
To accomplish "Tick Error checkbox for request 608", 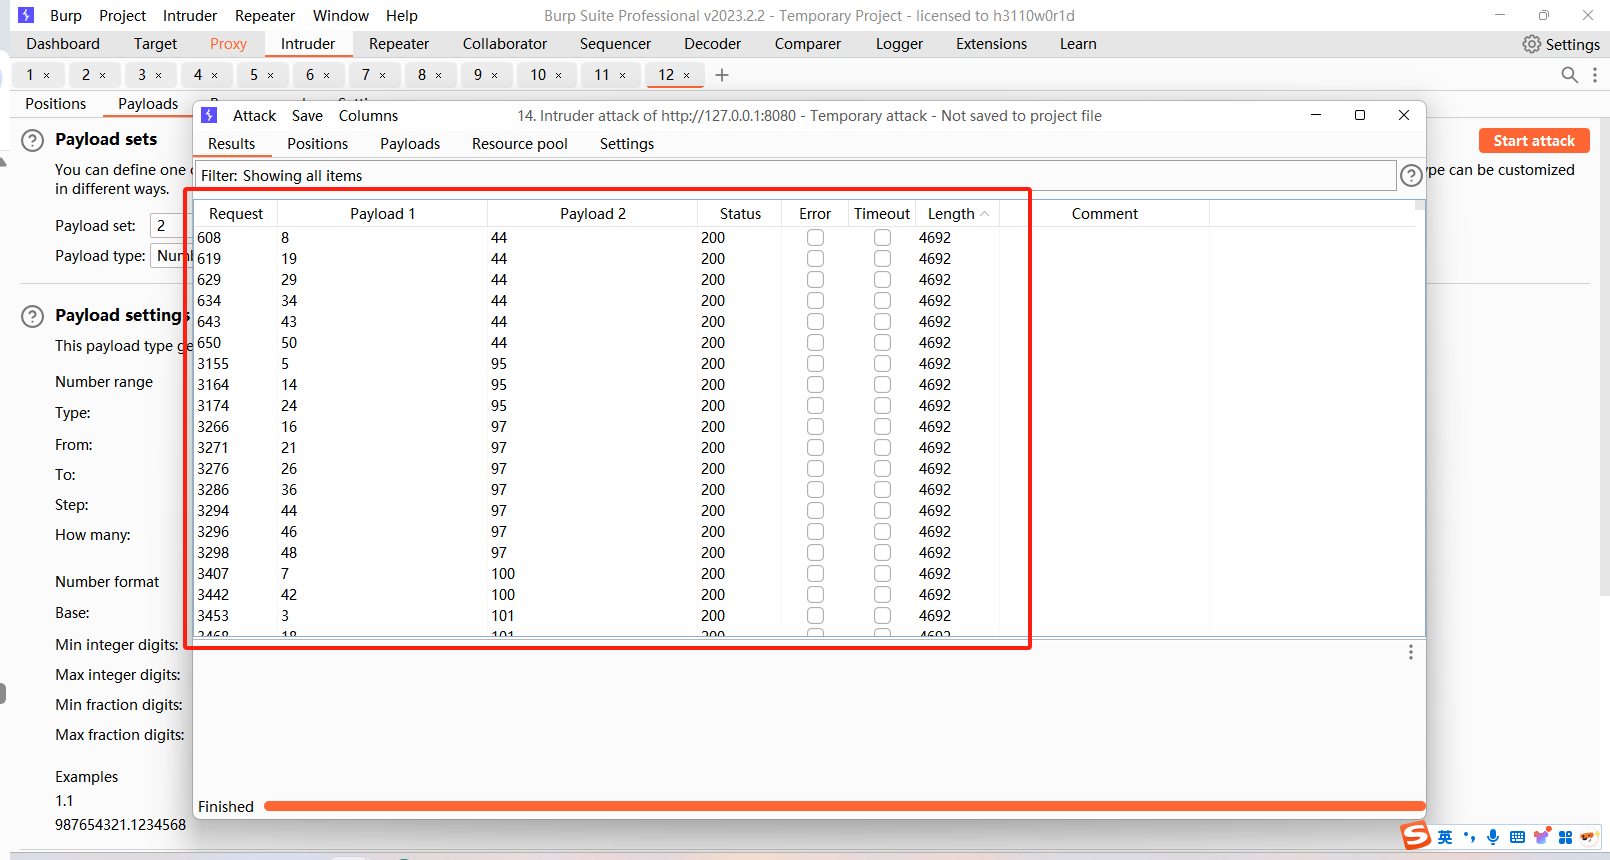I will 815,238.
